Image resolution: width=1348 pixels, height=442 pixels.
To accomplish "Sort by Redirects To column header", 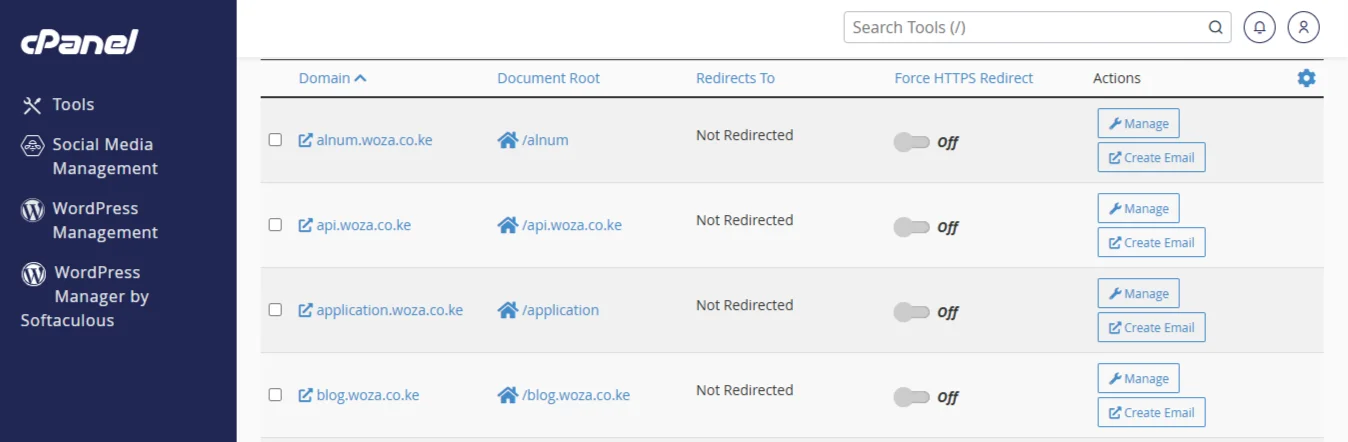I will click(735, 78).
